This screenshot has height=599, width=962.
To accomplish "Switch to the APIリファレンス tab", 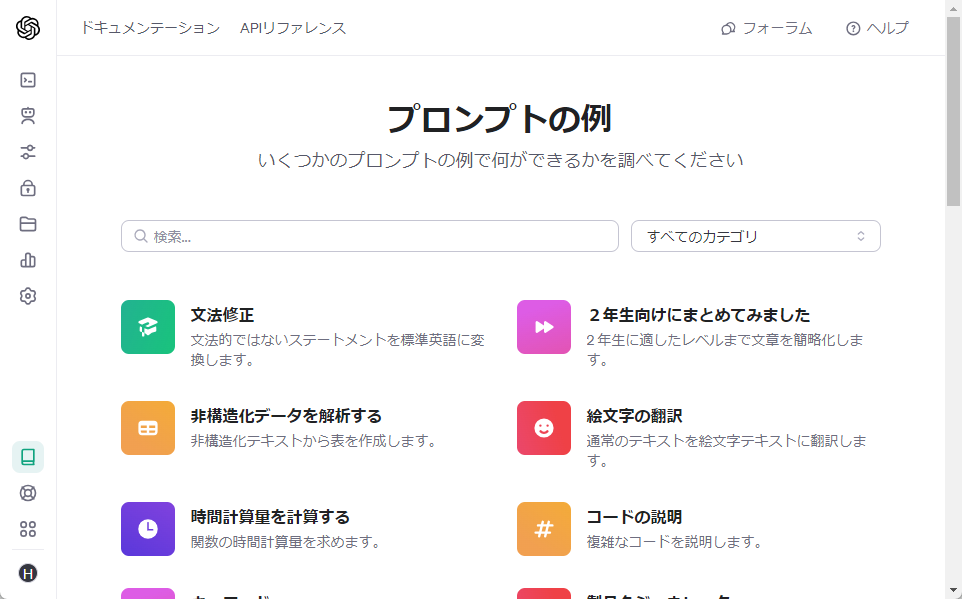I will click(293, 28).
